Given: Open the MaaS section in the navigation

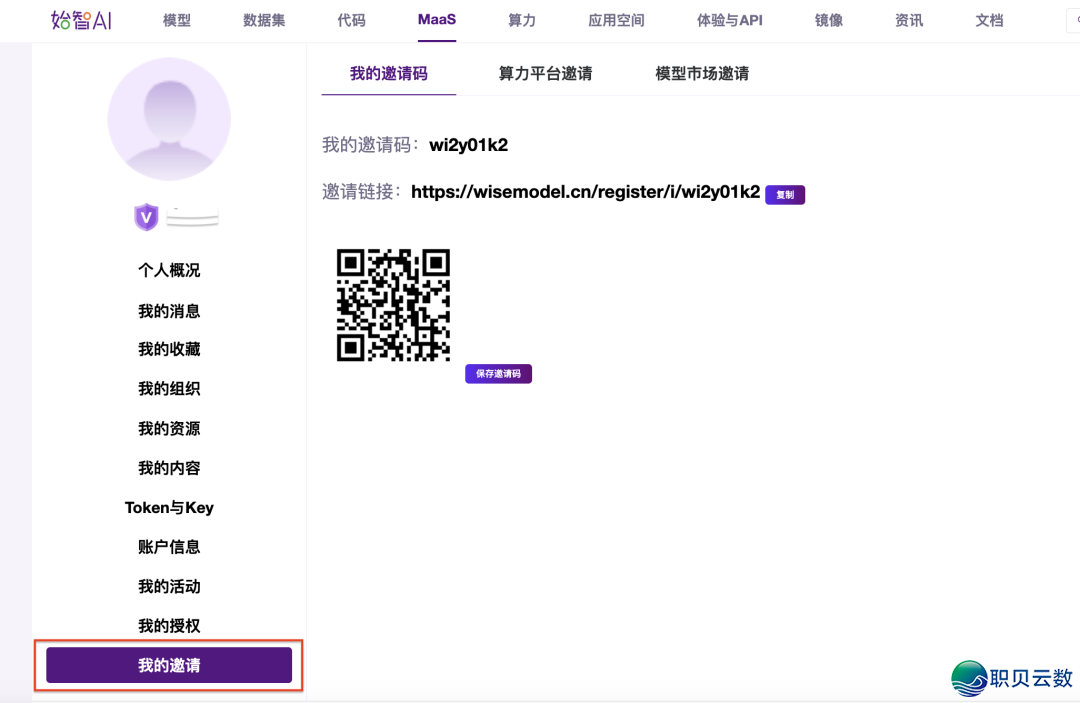Looking at the screenshot, I should pyautogui.click(x=436, y=18).
